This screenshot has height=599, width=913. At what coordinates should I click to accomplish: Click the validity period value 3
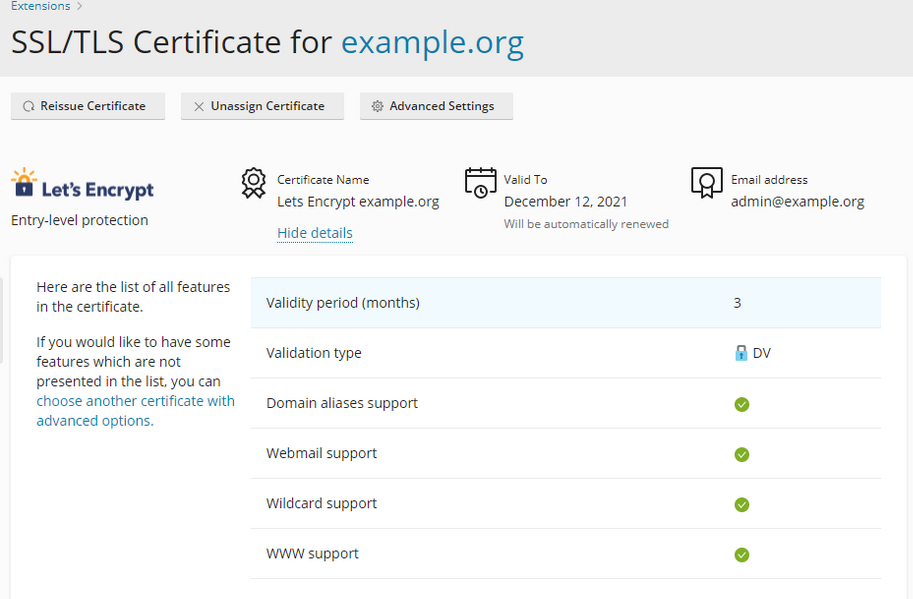[737, 303]
